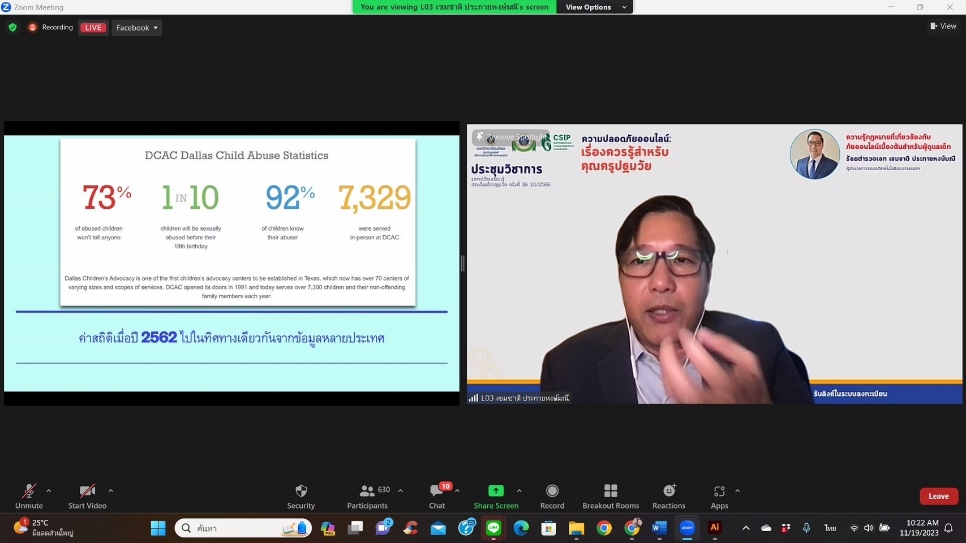
Task: Click the microphone tray icon
Action: pyautogui.click(x=806, y=528)
